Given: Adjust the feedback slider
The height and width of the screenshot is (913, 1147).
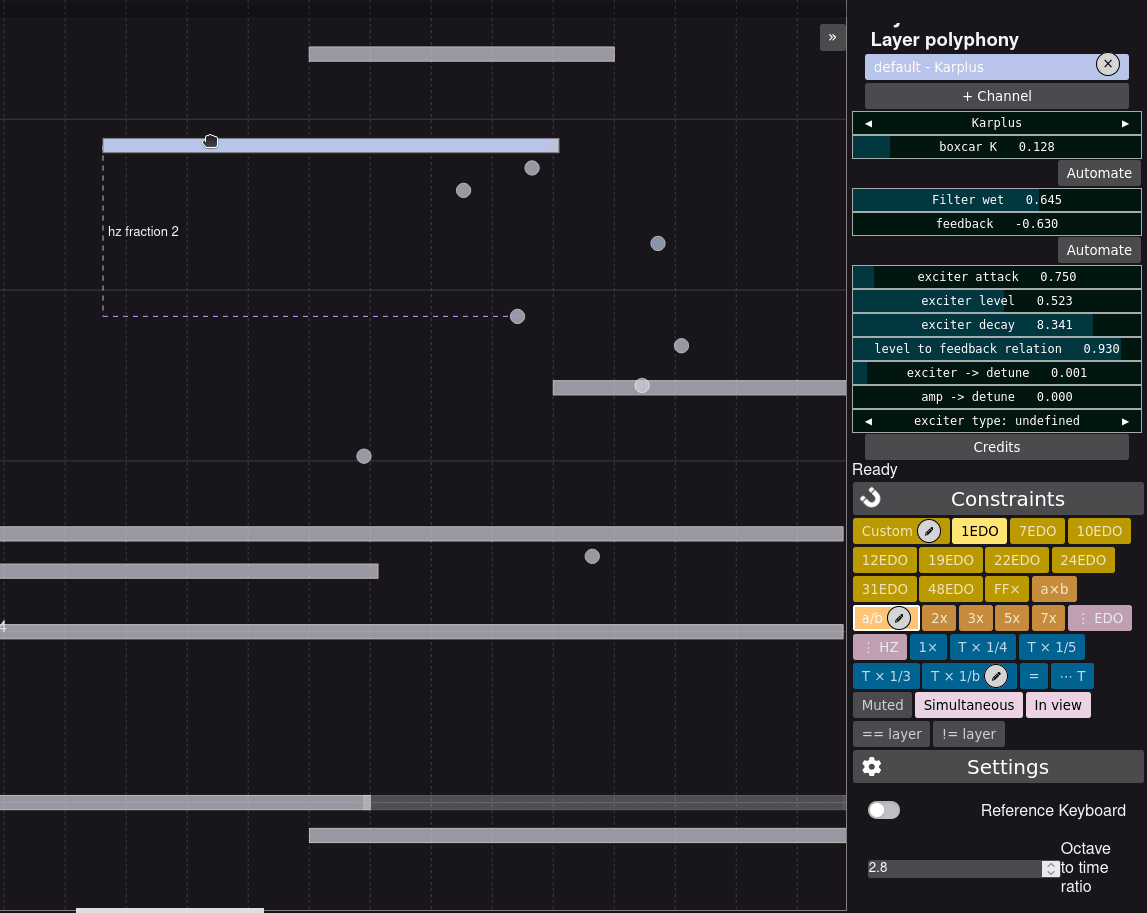Looking at the screenshot, I should coord(996,224).
